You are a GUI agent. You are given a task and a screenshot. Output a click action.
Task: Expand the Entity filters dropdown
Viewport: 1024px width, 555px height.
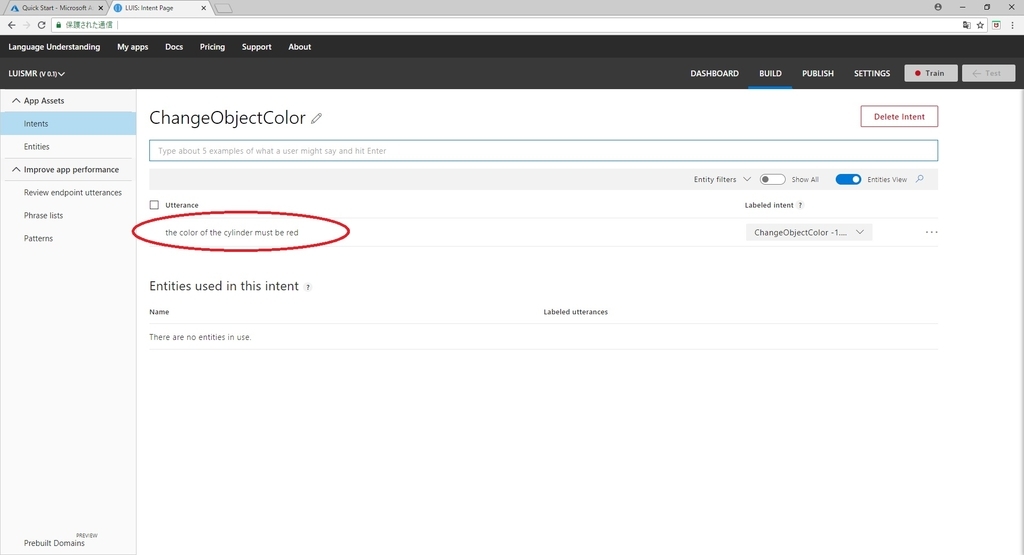tap(722, 180)
